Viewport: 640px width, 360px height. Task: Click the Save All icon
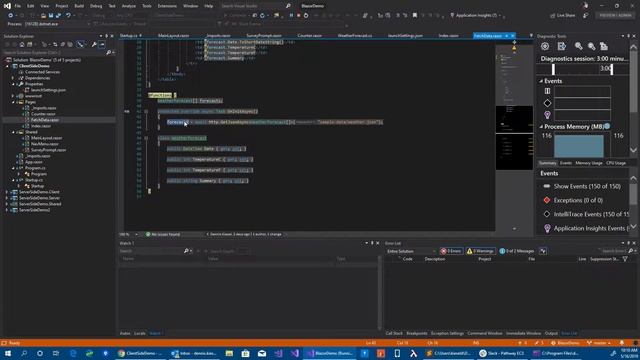coord(58,16)
